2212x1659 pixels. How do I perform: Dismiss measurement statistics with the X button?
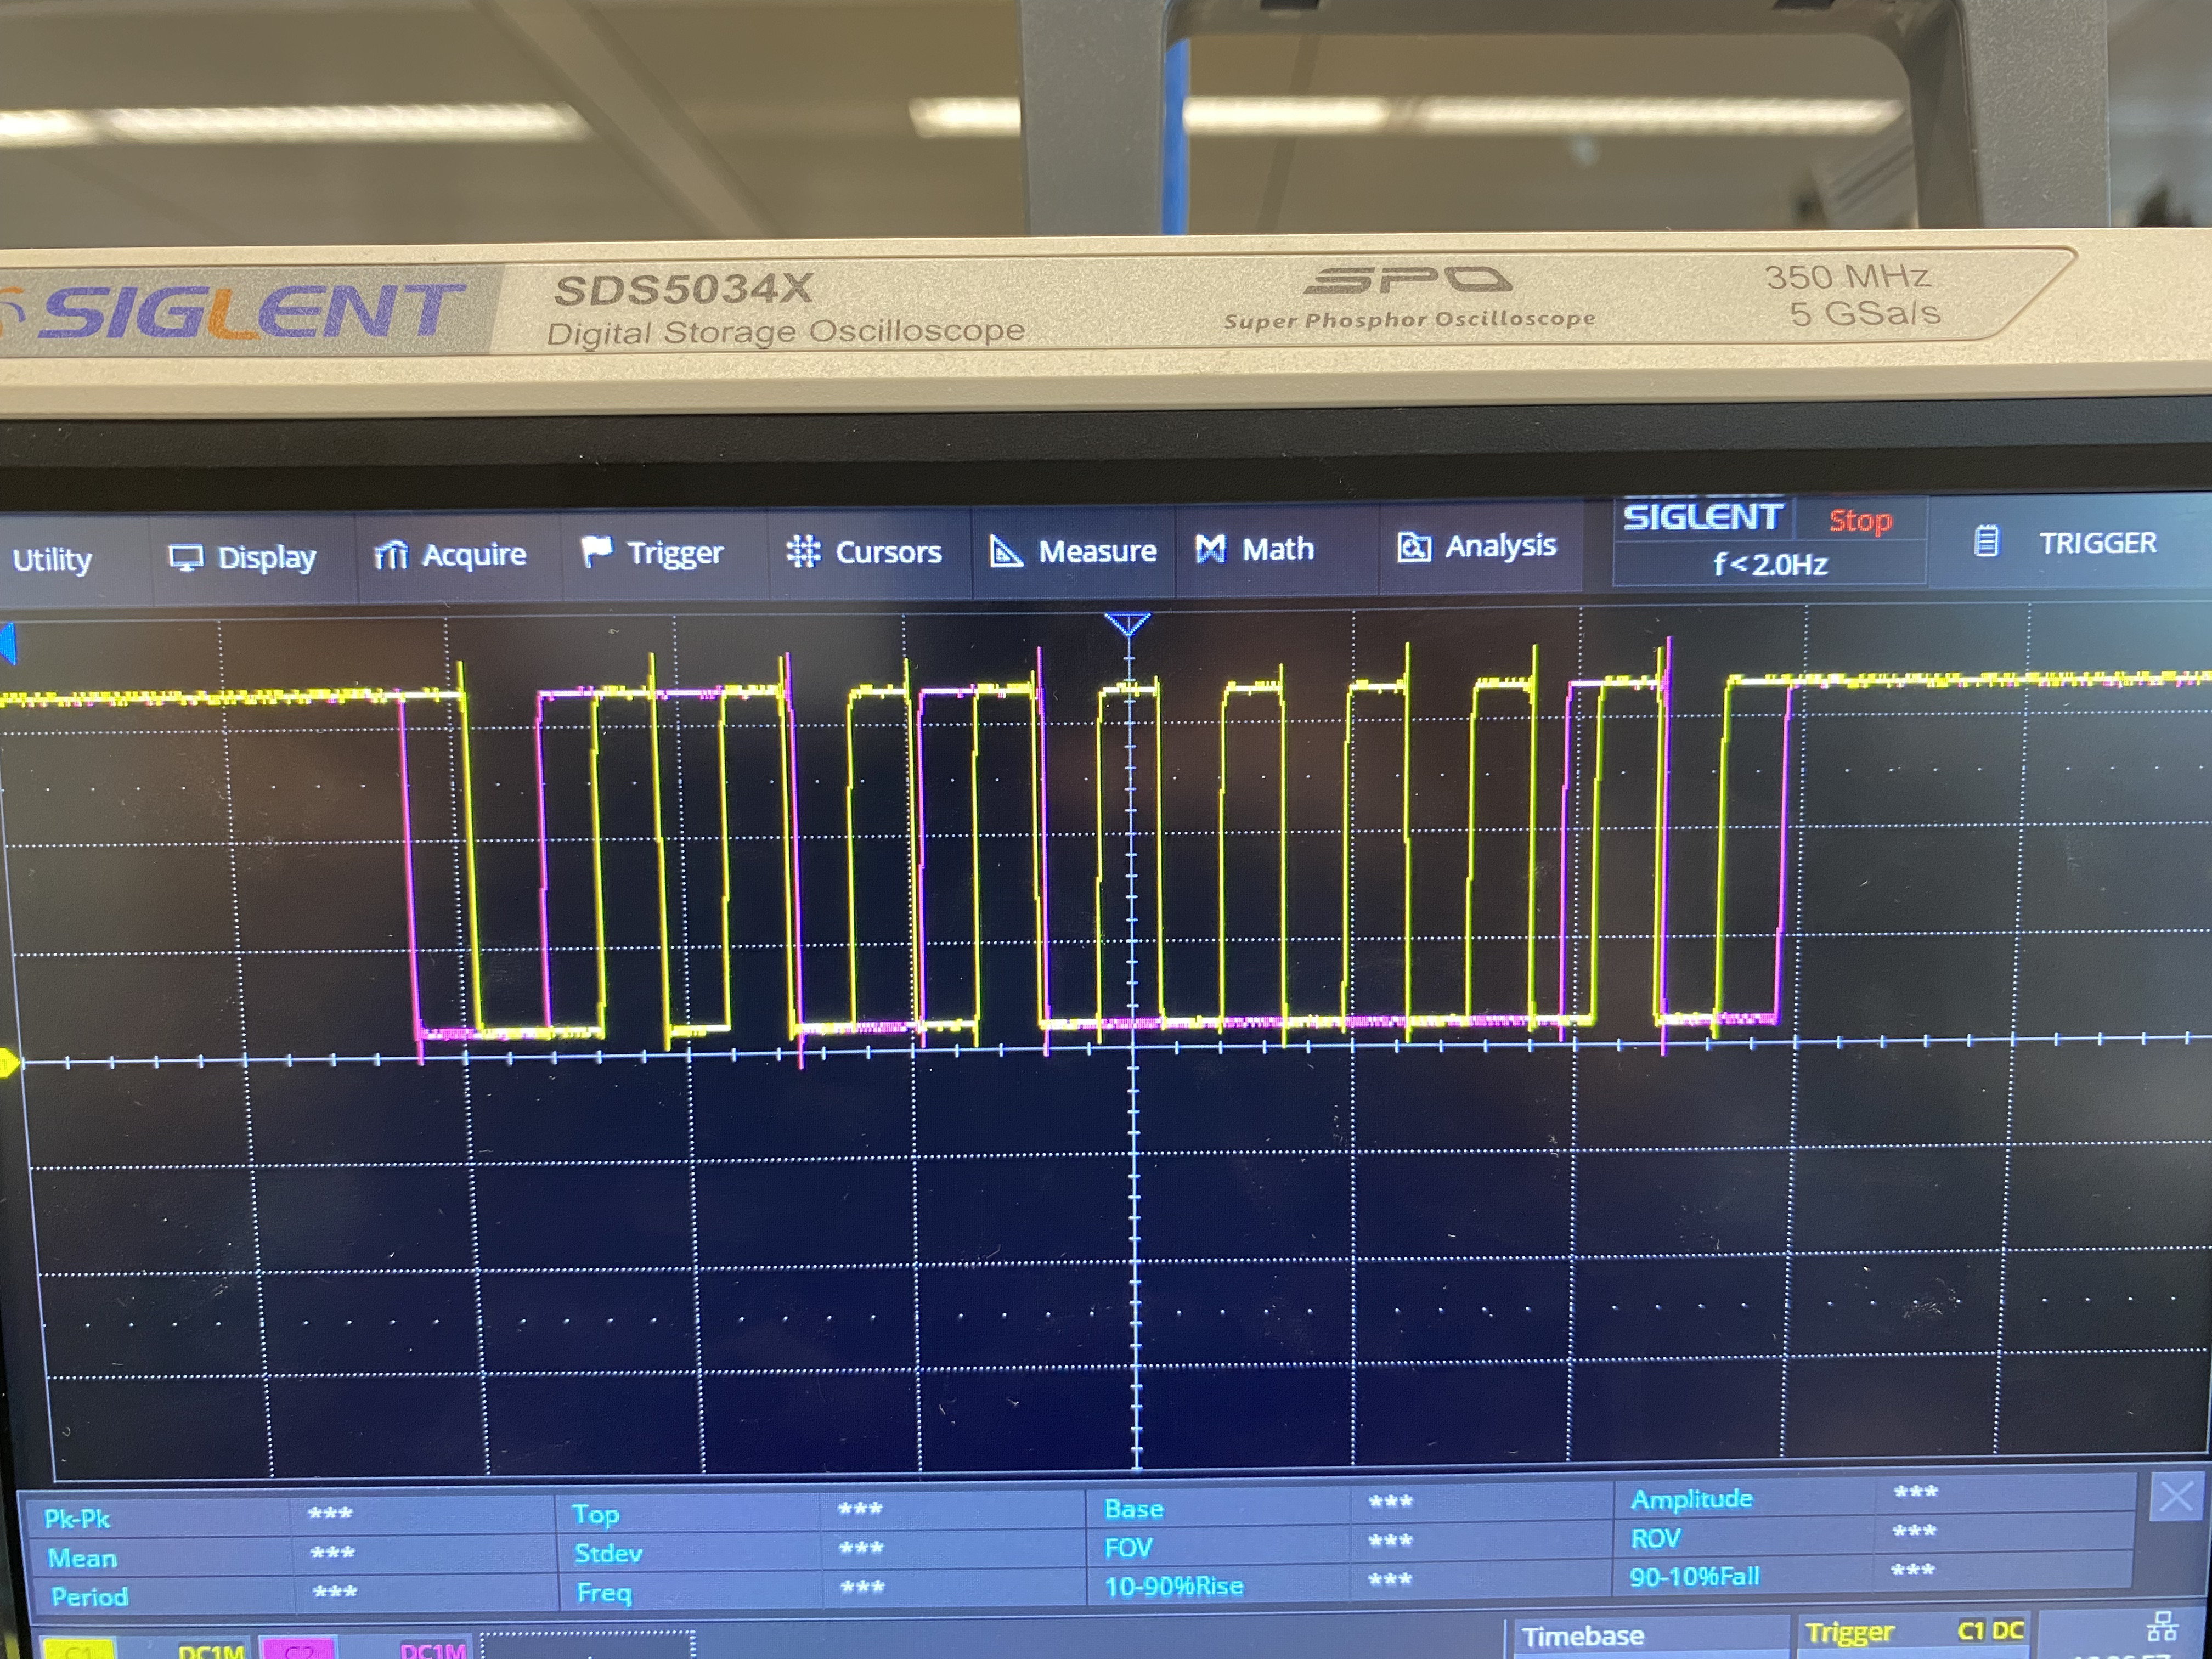coord(2177,1495)
